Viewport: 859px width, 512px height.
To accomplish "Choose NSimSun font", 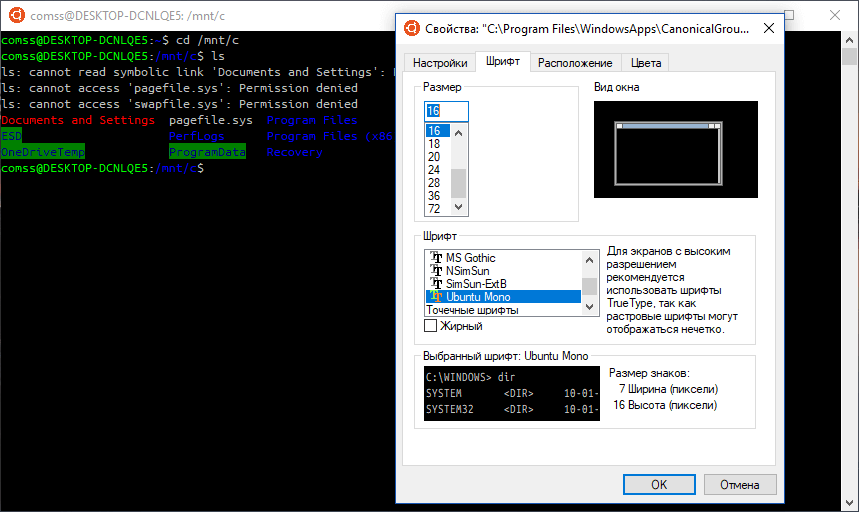I will [503, 271].
